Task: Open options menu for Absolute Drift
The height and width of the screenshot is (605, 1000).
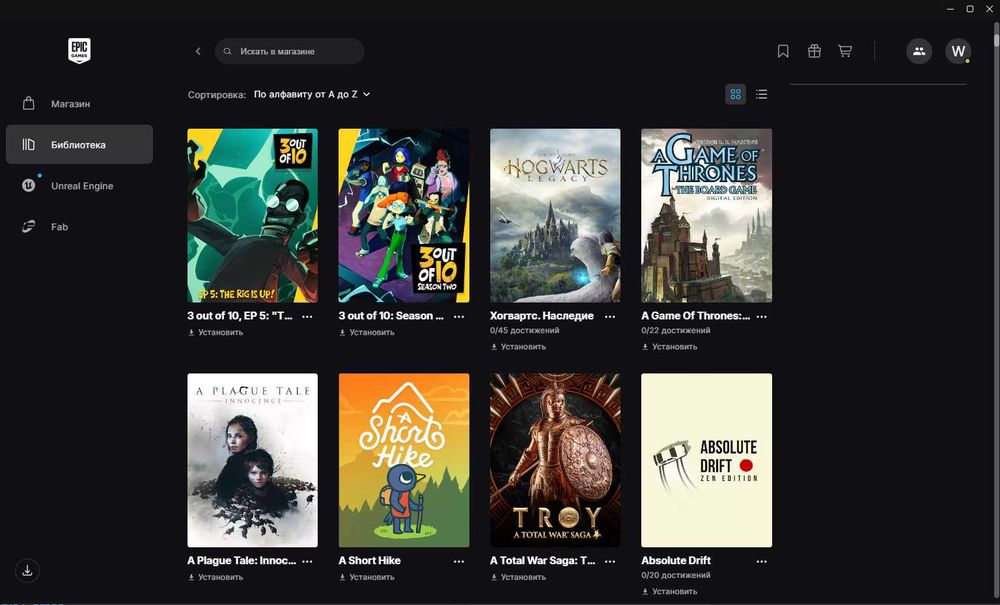Action: tap(761, 561)
